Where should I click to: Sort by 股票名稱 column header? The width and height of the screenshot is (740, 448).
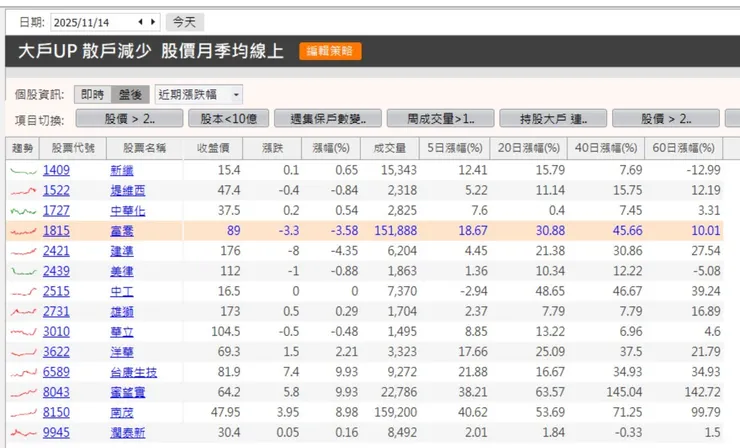coord(144,148)
